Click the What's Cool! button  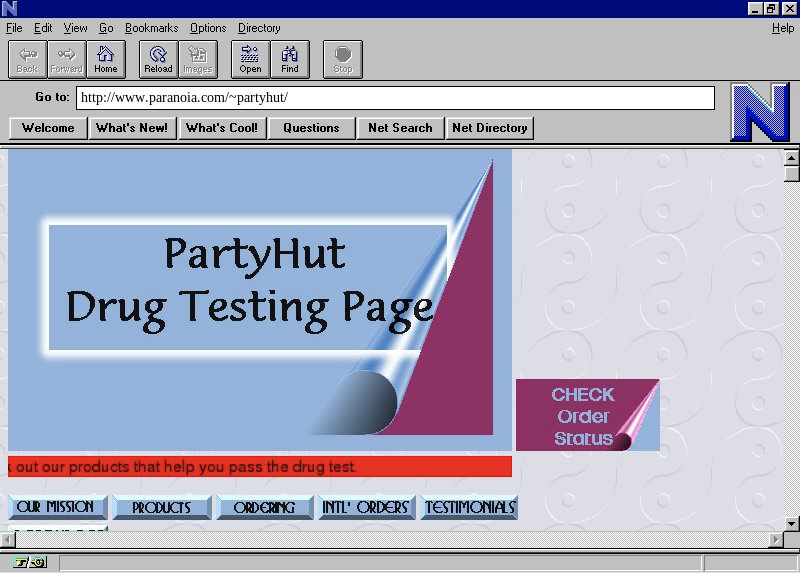221,128
